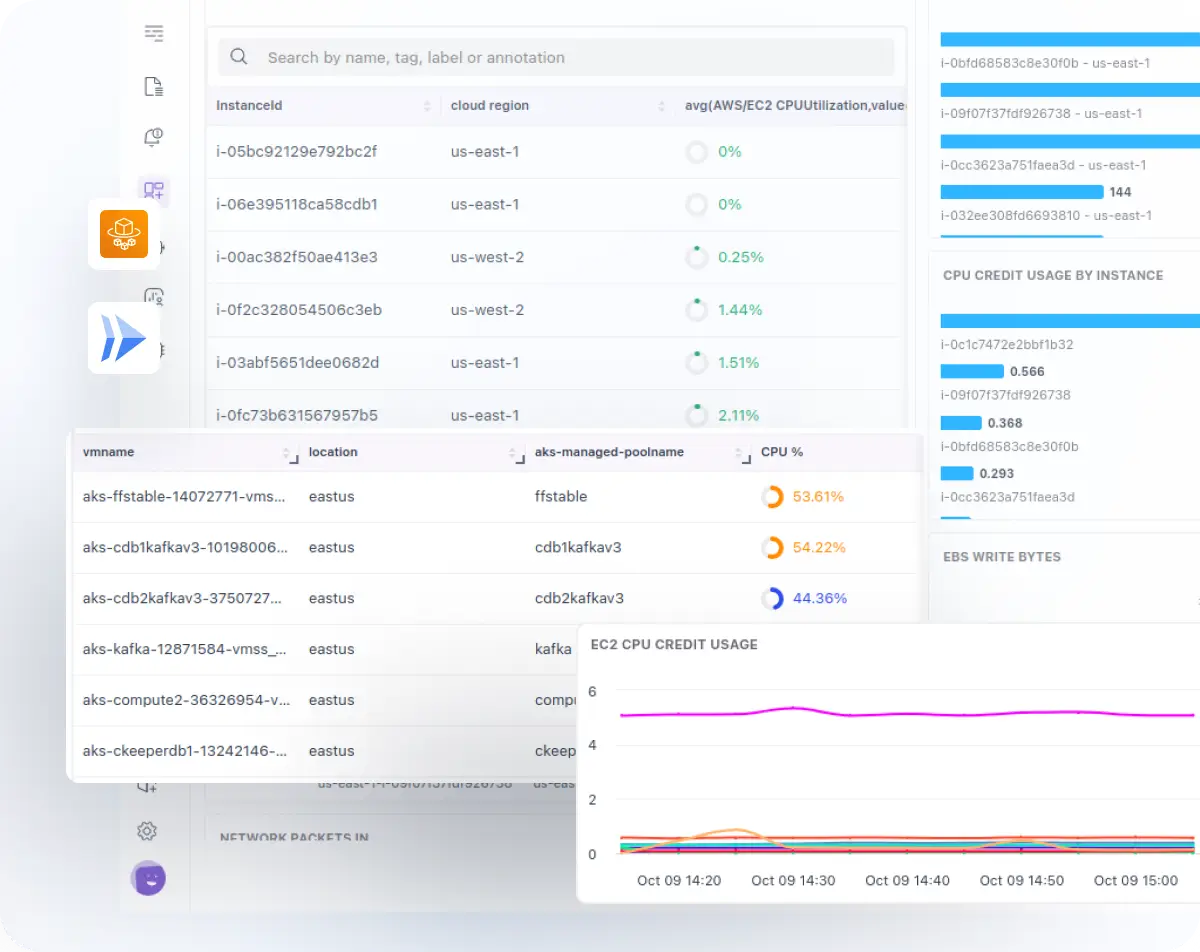Screen dimensions: 1200x952
Task: Click the orange AWS cubes badge icon
Action: (124, 234)
